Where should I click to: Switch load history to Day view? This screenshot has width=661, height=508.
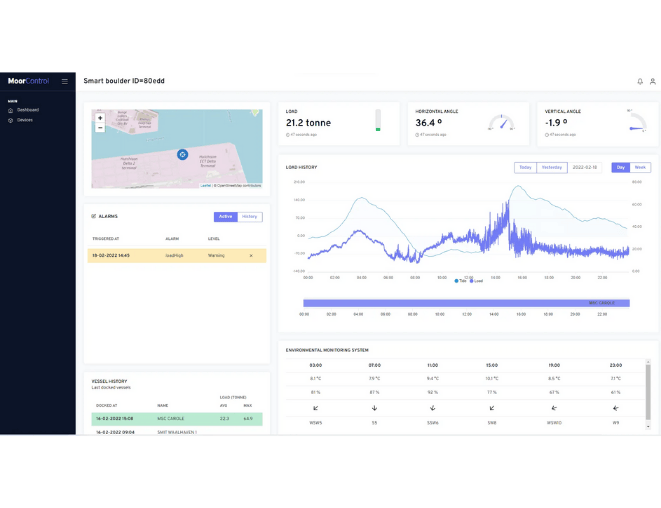tap(621, 168)
